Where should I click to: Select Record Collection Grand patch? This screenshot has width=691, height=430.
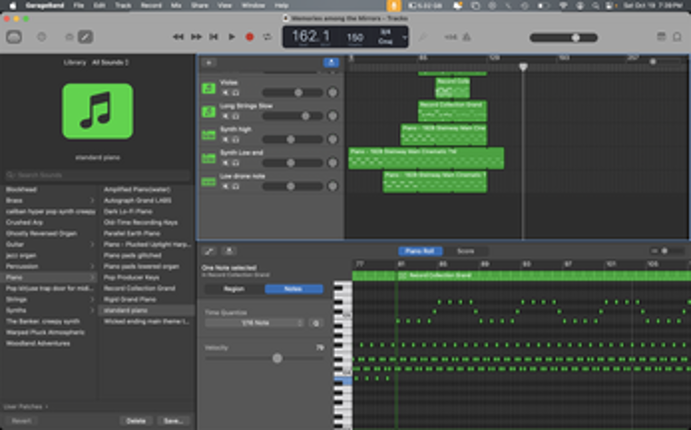click(140, 288)
